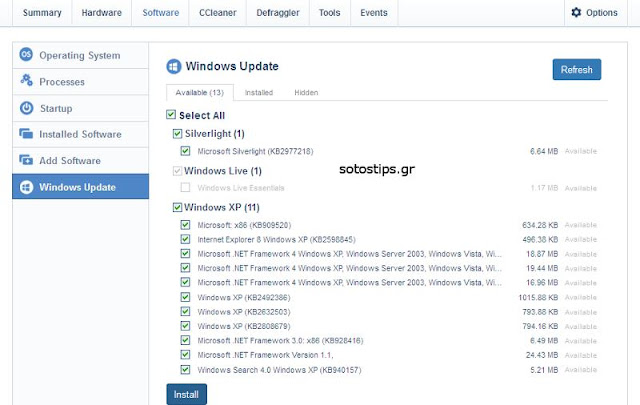Screen dimensions: 640x405
Task: Uncheck the 16.96 MB .NET Framework 4 update
Action: coord(185,282)
